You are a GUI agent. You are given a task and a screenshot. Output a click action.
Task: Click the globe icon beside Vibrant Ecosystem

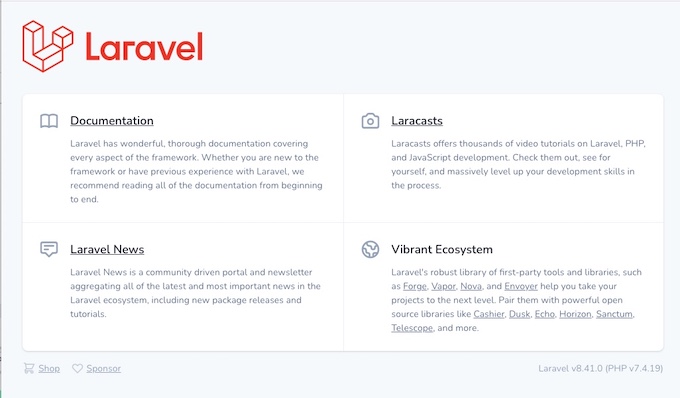[x=370, y=249]
